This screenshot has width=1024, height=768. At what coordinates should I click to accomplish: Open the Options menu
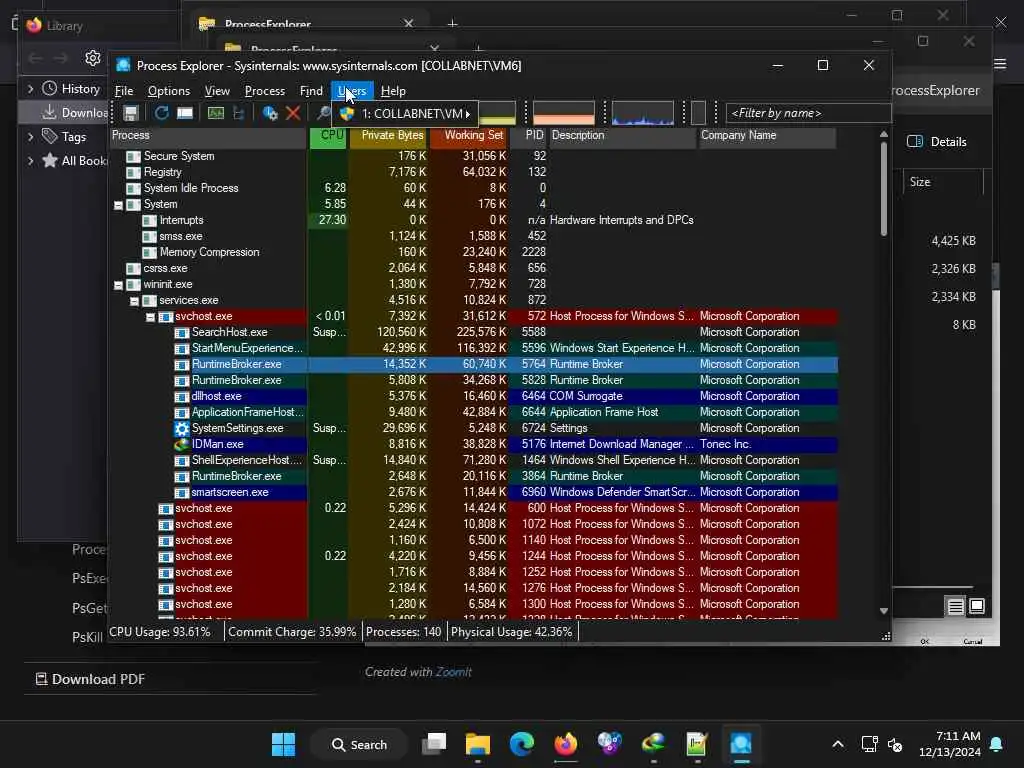pyautogui.click(x=168, y=91)
